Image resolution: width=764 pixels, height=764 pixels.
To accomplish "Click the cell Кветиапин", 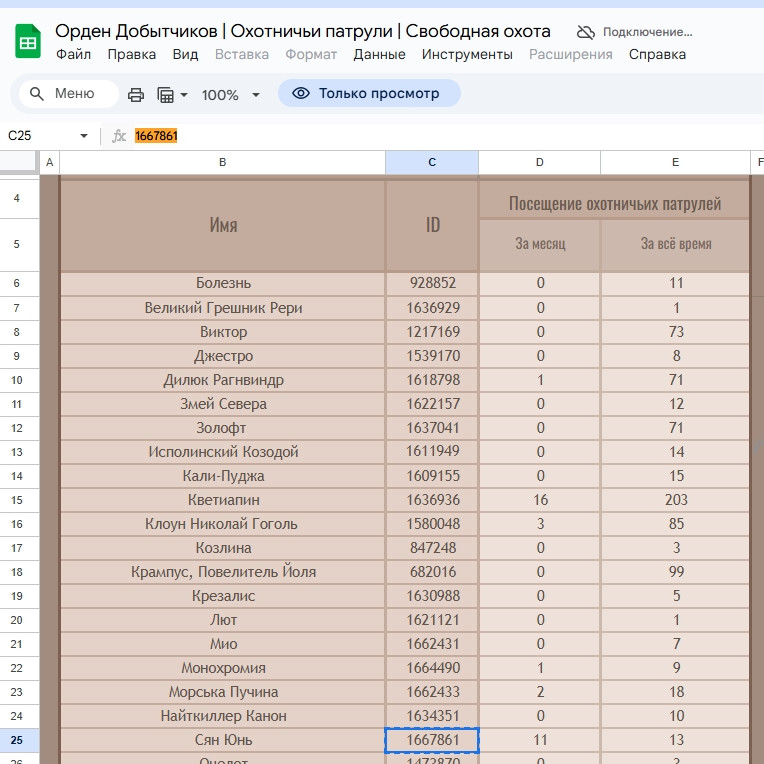I will click(x=223, y=500).
